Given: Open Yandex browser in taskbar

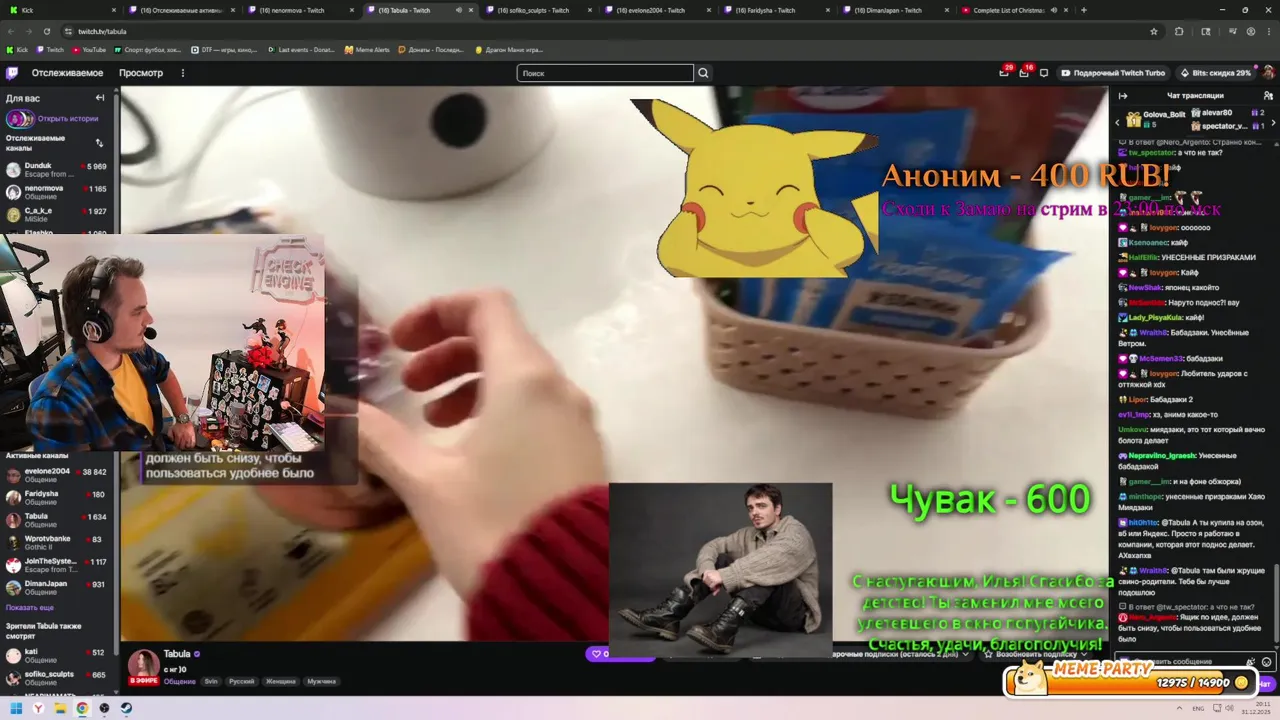Looking at the screenshot, I should 38,708.
